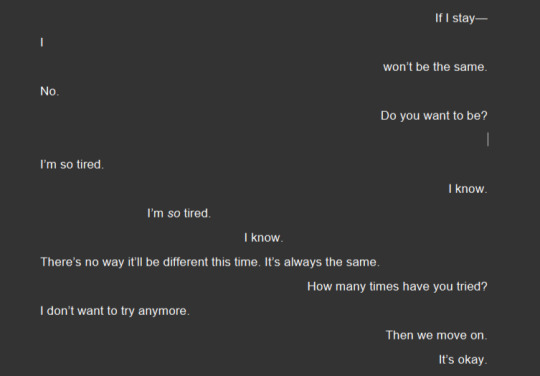Click the line "Then we move on."

[x=436, y=335]
